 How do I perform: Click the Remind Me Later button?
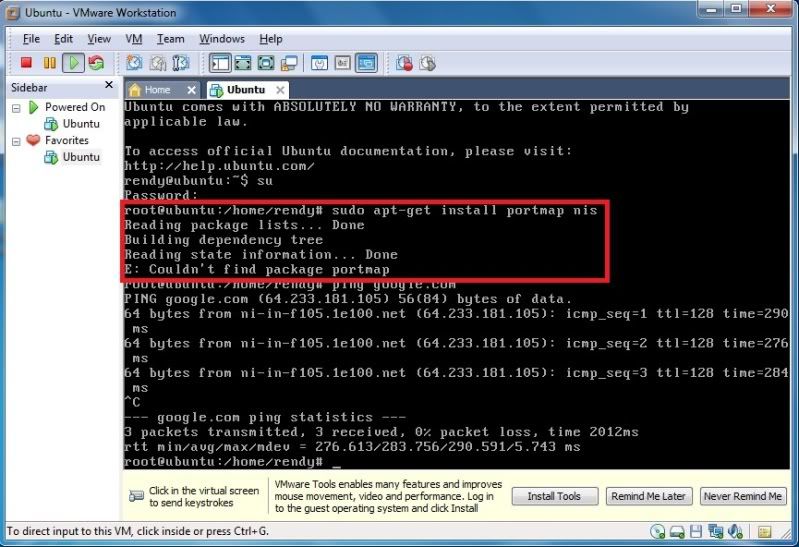[648, 496]
